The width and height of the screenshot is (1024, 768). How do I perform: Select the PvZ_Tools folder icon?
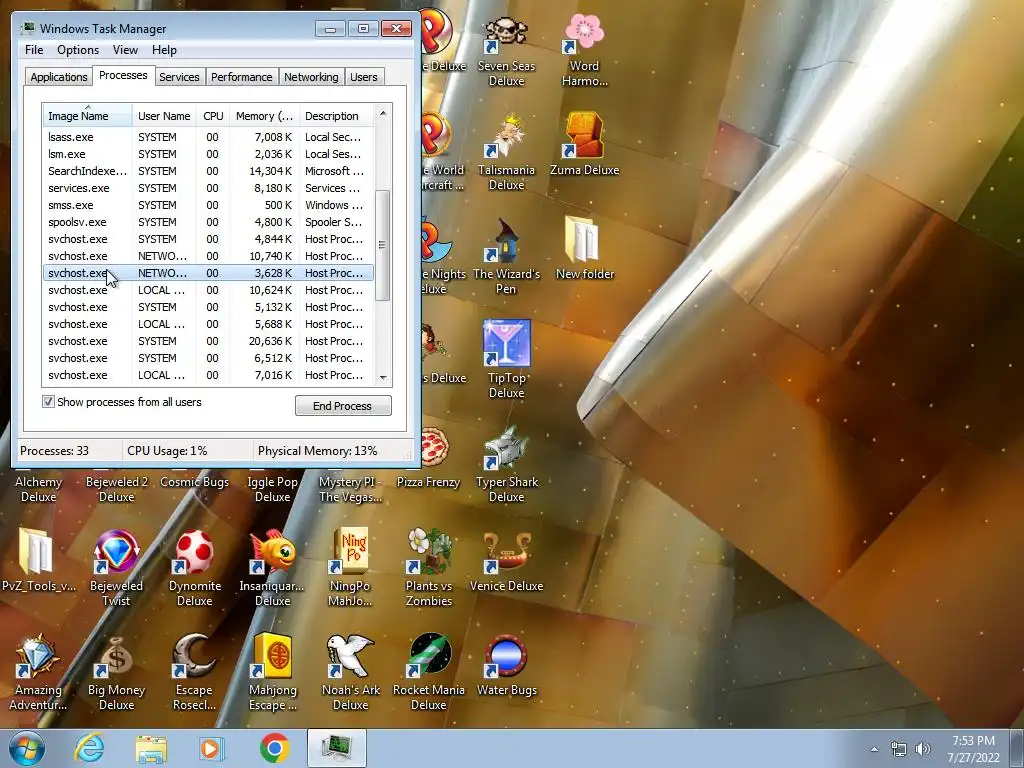pos(38,560)
